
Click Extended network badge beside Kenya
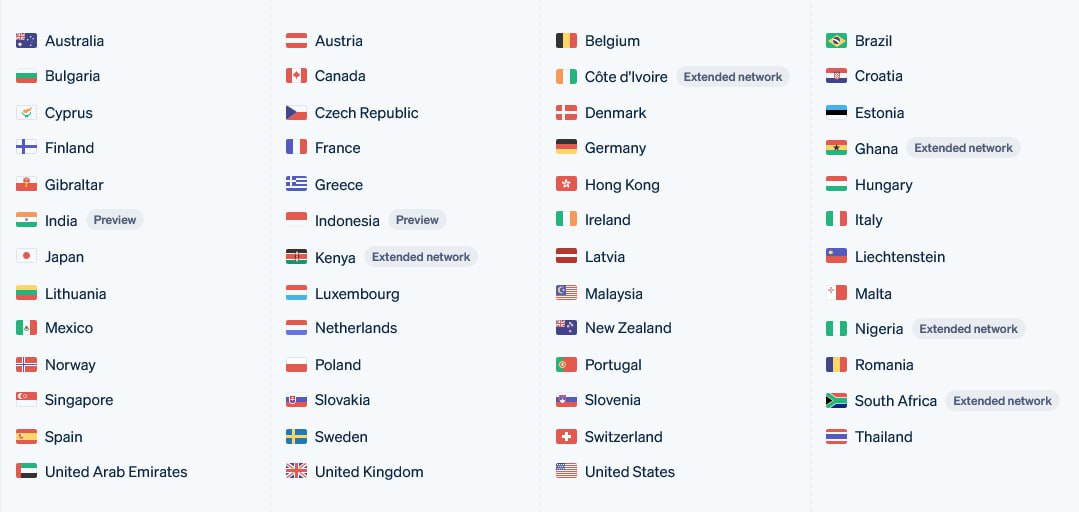421,257
